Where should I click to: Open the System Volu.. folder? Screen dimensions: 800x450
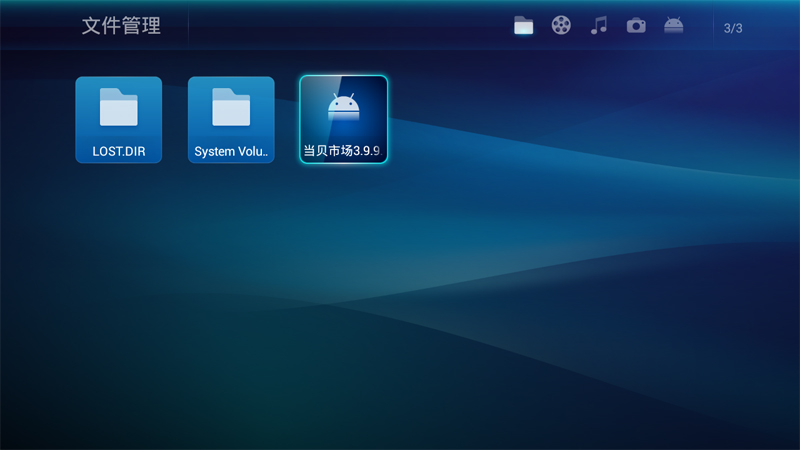231,120
